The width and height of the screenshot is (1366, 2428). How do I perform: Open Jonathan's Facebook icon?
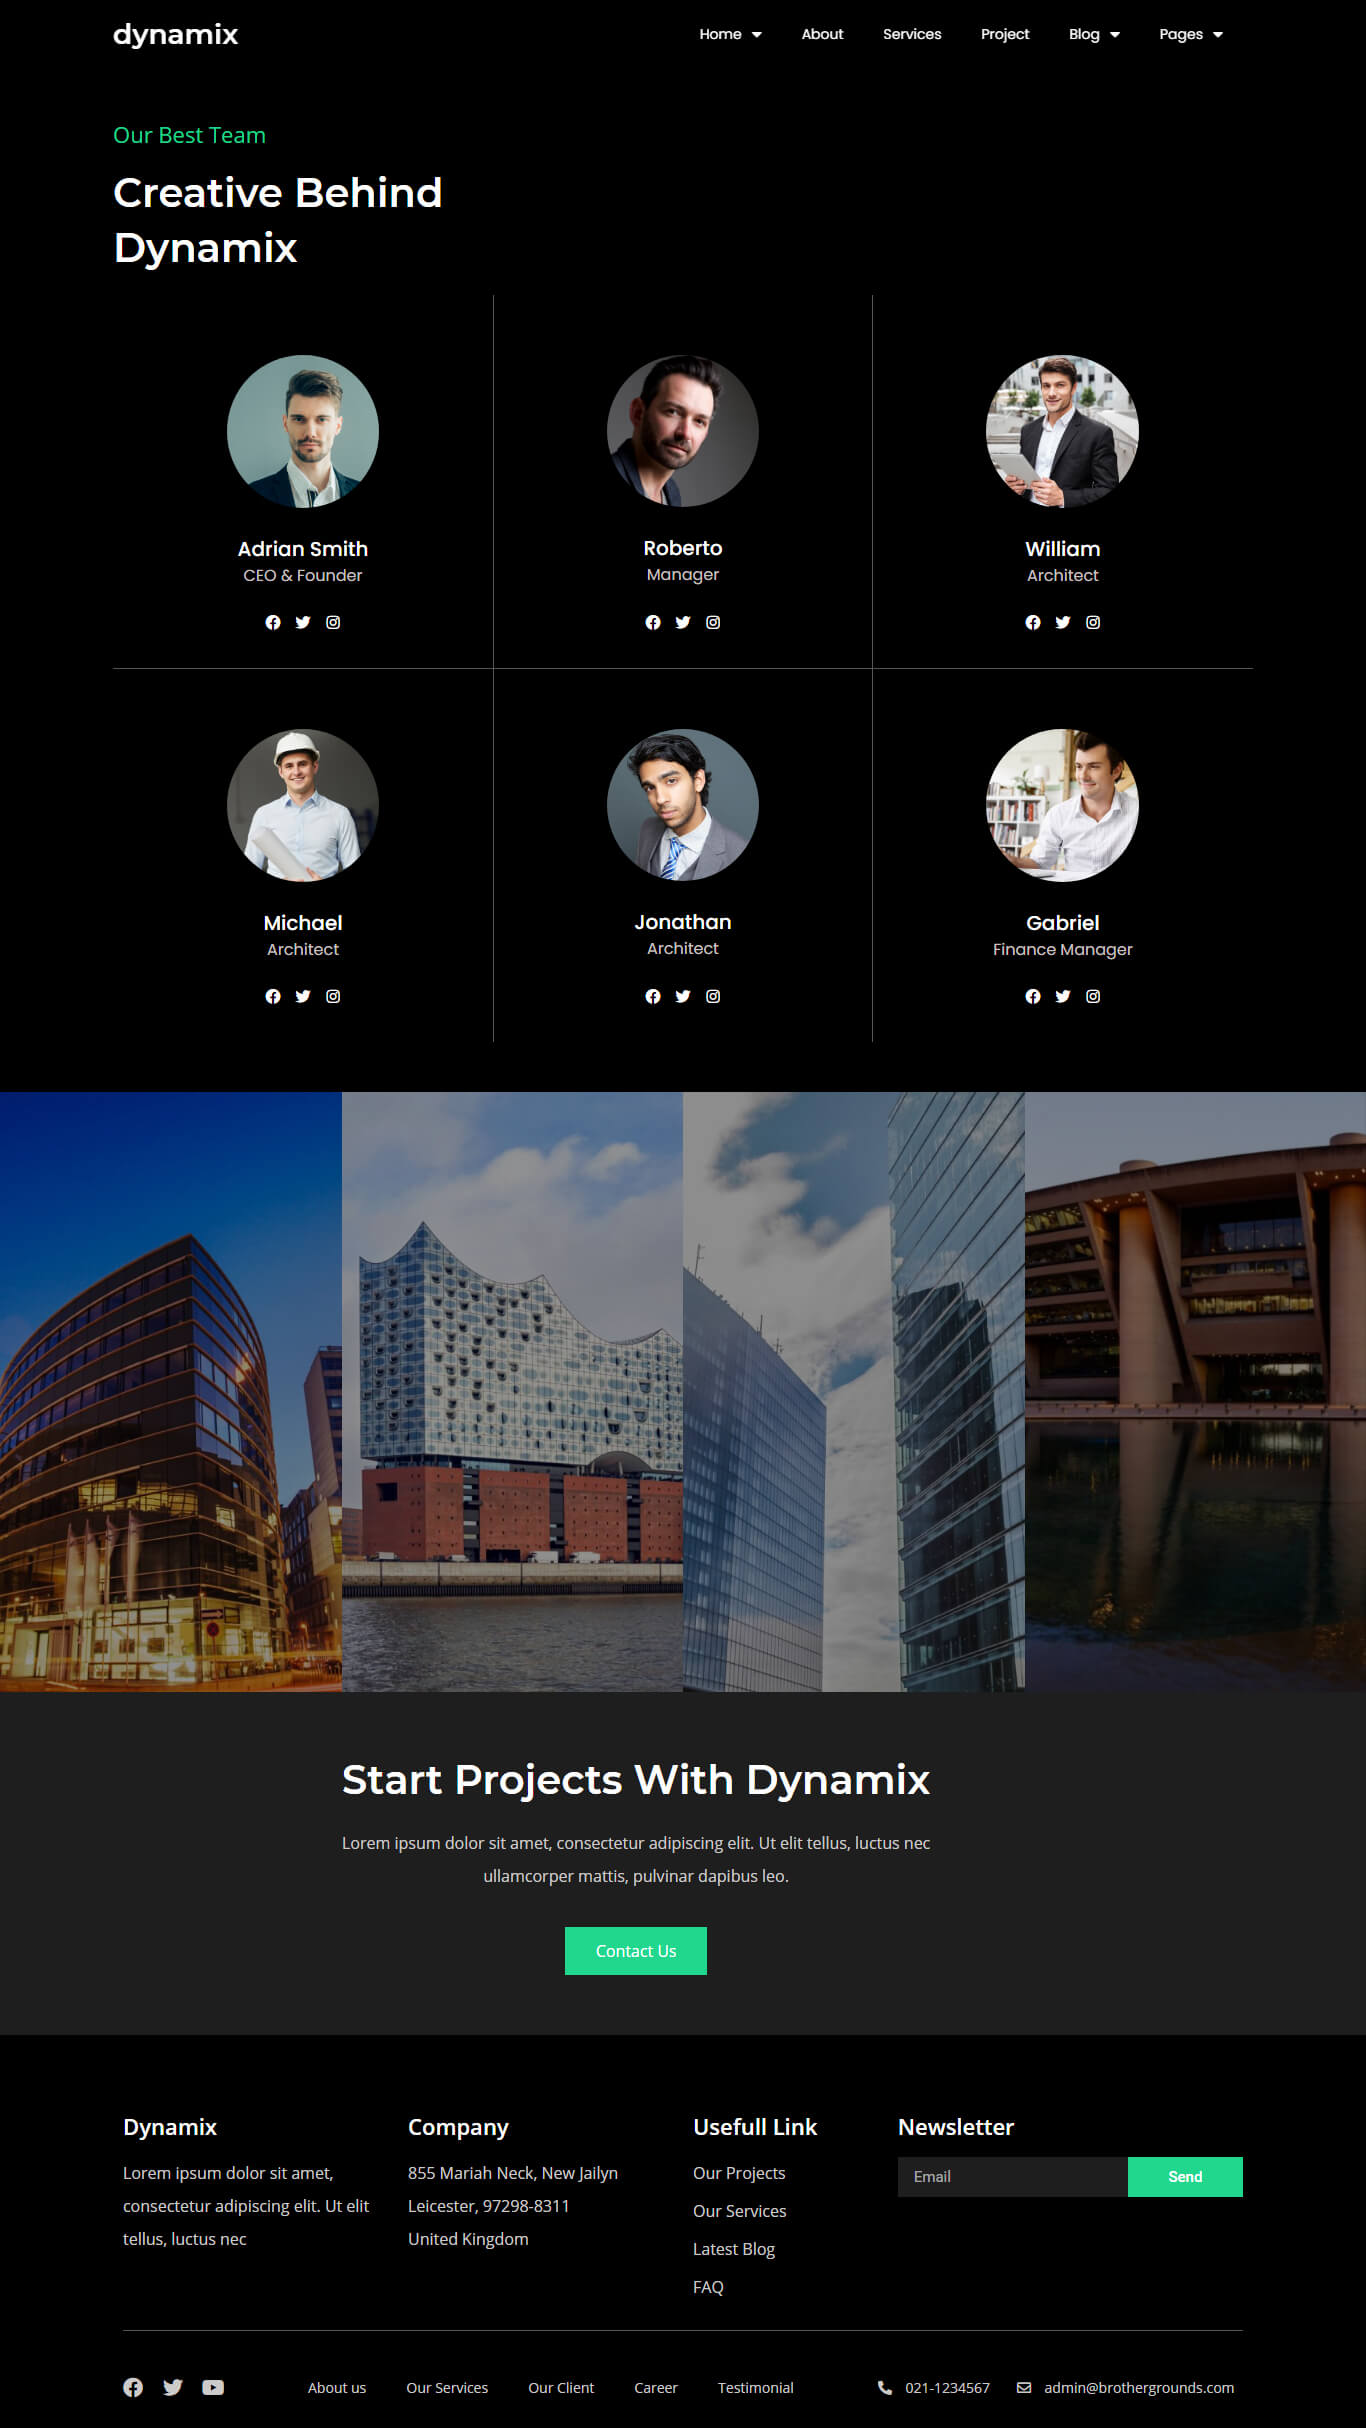point(653,996)
